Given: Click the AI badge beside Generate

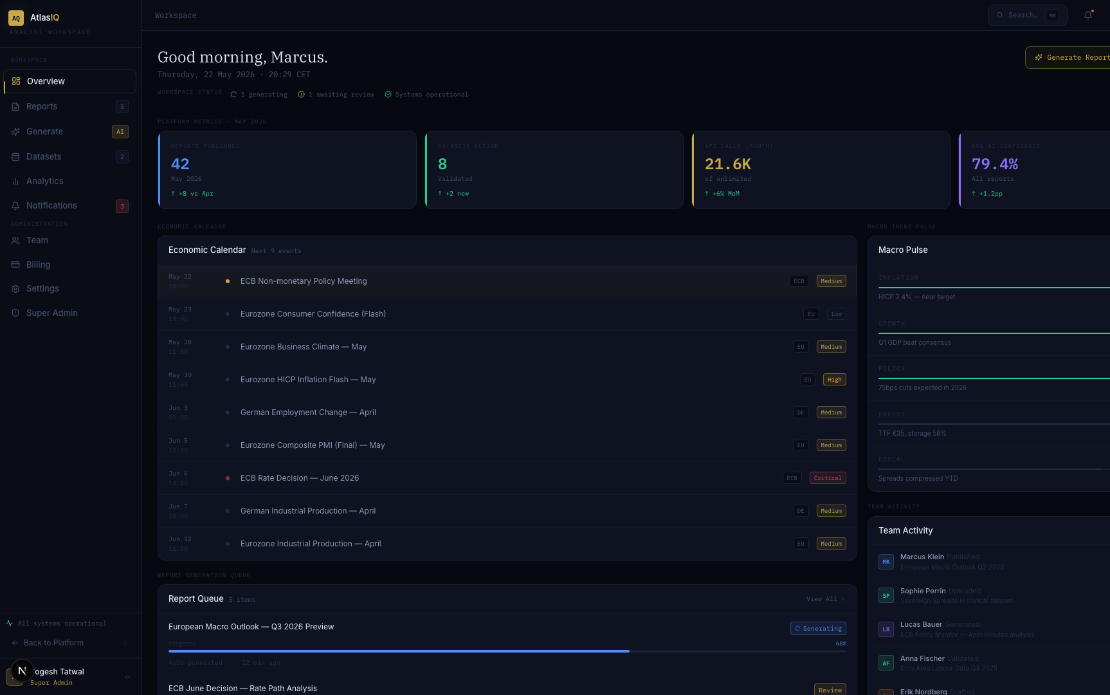Looking at the screenshot, I should point(120,132).
